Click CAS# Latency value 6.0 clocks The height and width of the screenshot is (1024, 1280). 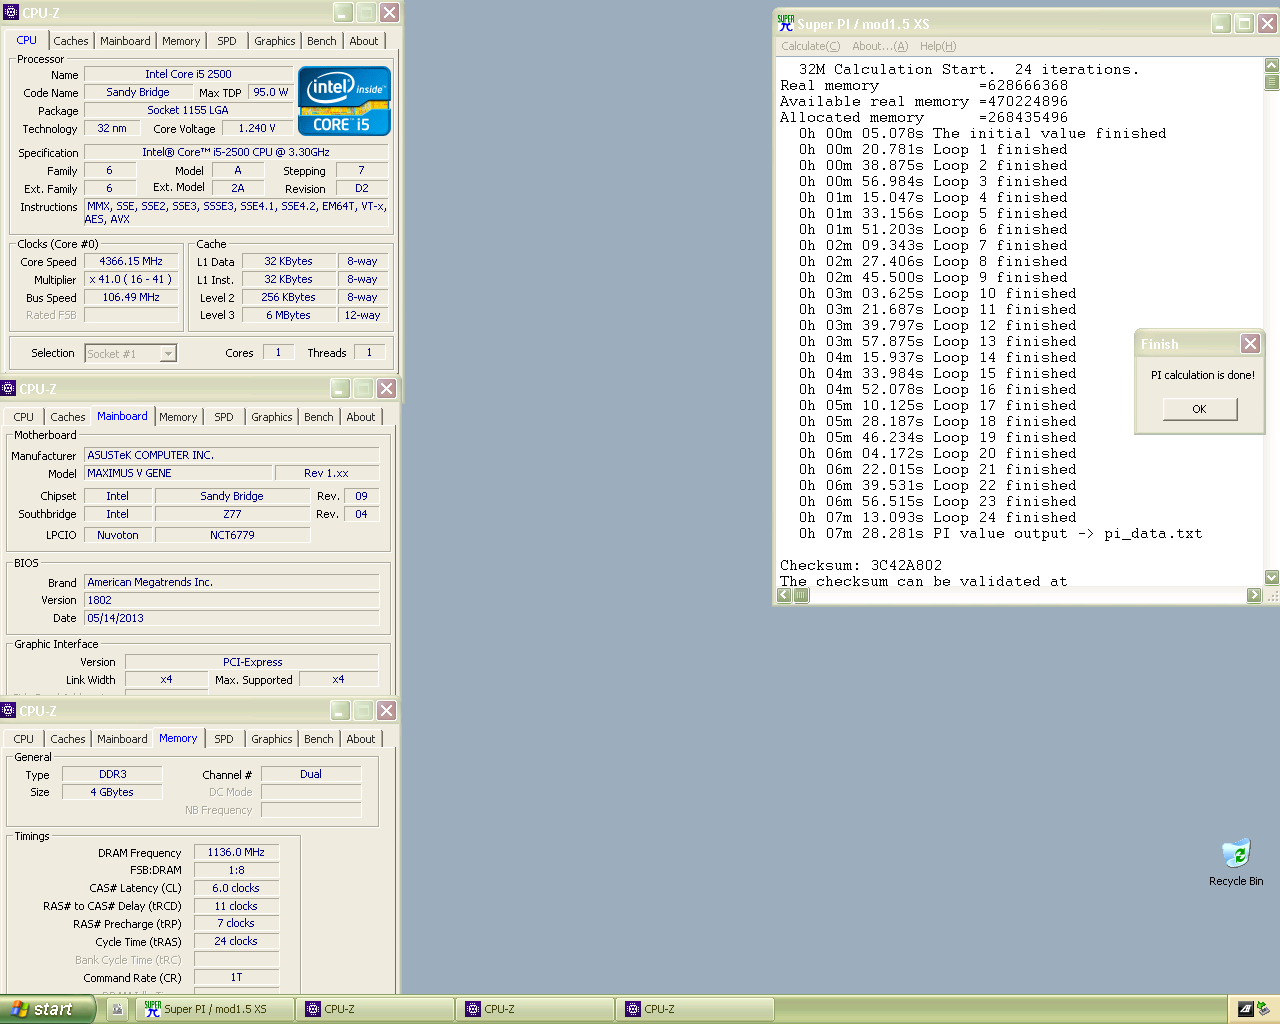pos(236,888)
